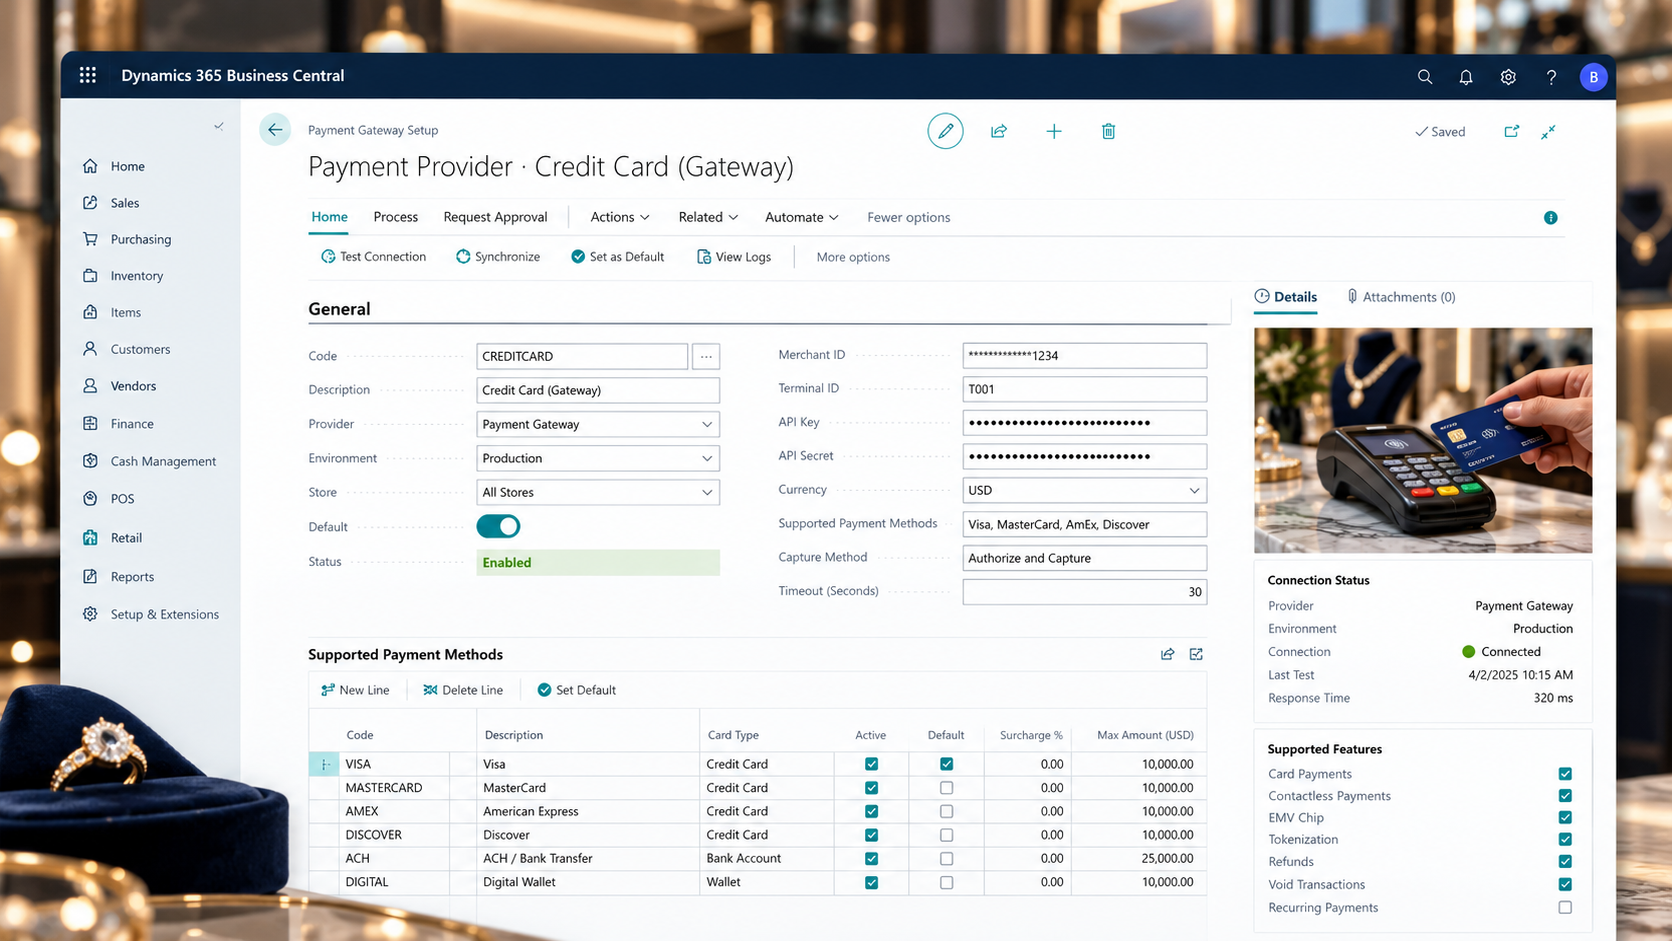
Task: Switch to Attachments (0) tab
Action: pyautogui.click(x=1400, y=297)
